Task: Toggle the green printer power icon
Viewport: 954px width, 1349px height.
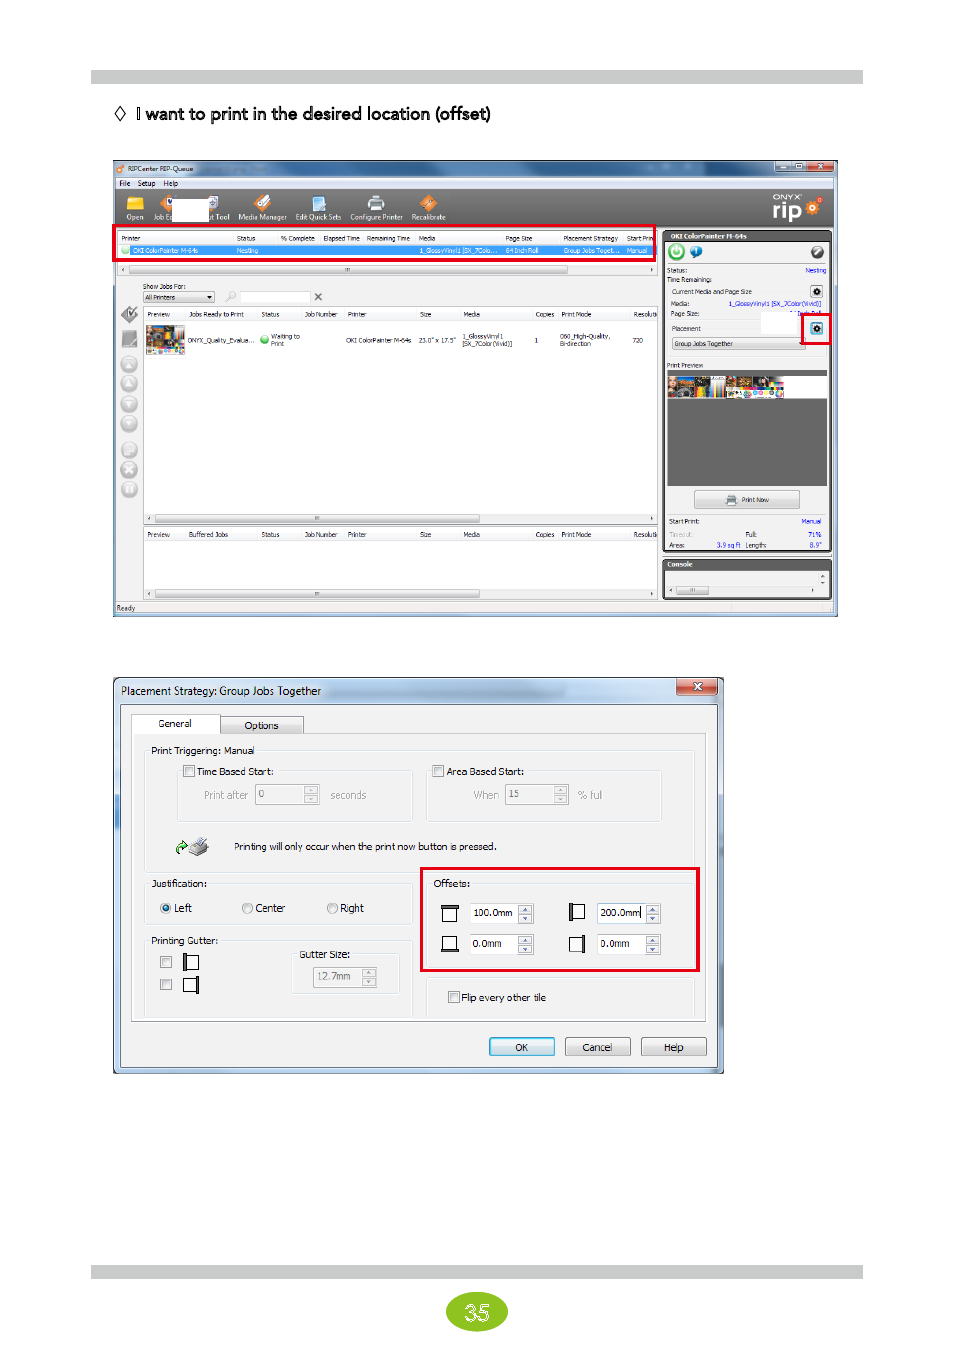Action: pos(676,252)
